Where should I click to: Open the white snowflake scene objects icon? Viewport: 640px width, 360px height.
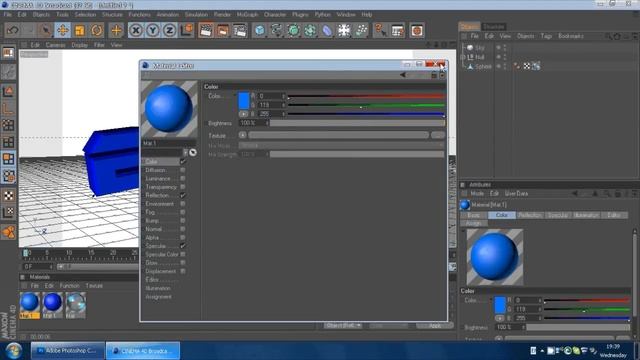pyautogui.click(x=344, y=30)
